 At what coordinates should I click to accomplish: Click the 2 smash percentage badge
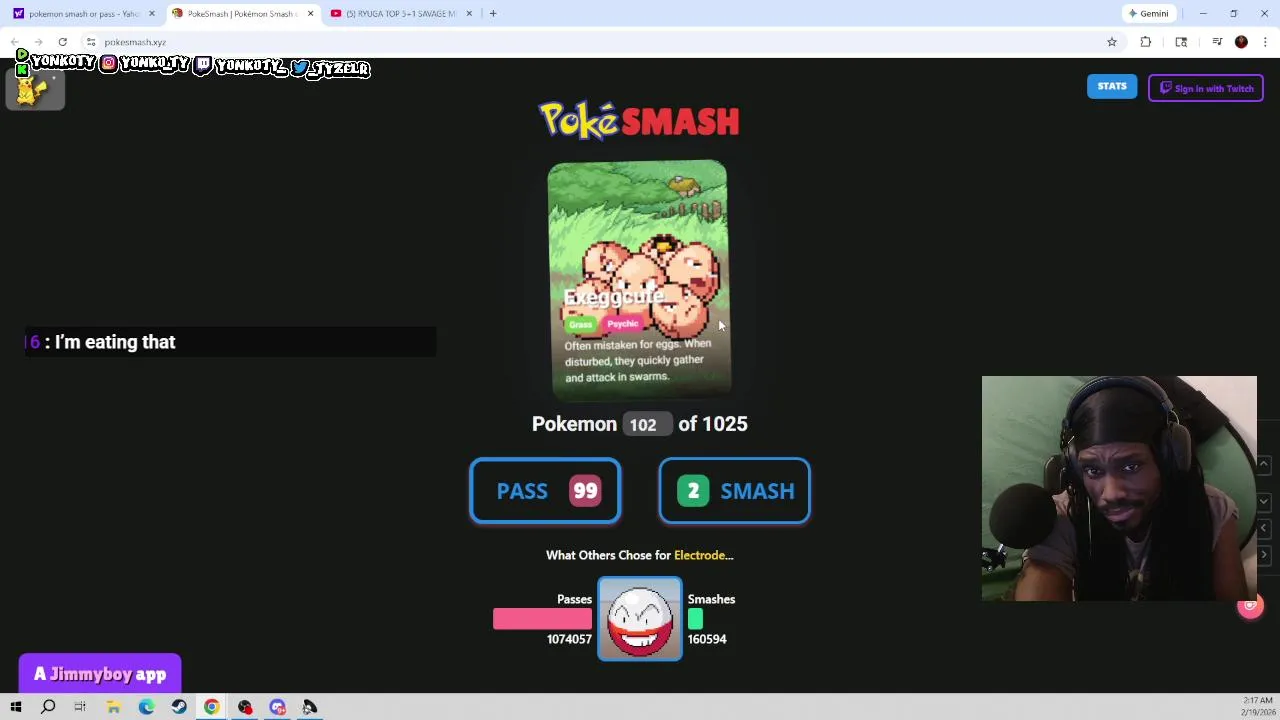[693, 491]
